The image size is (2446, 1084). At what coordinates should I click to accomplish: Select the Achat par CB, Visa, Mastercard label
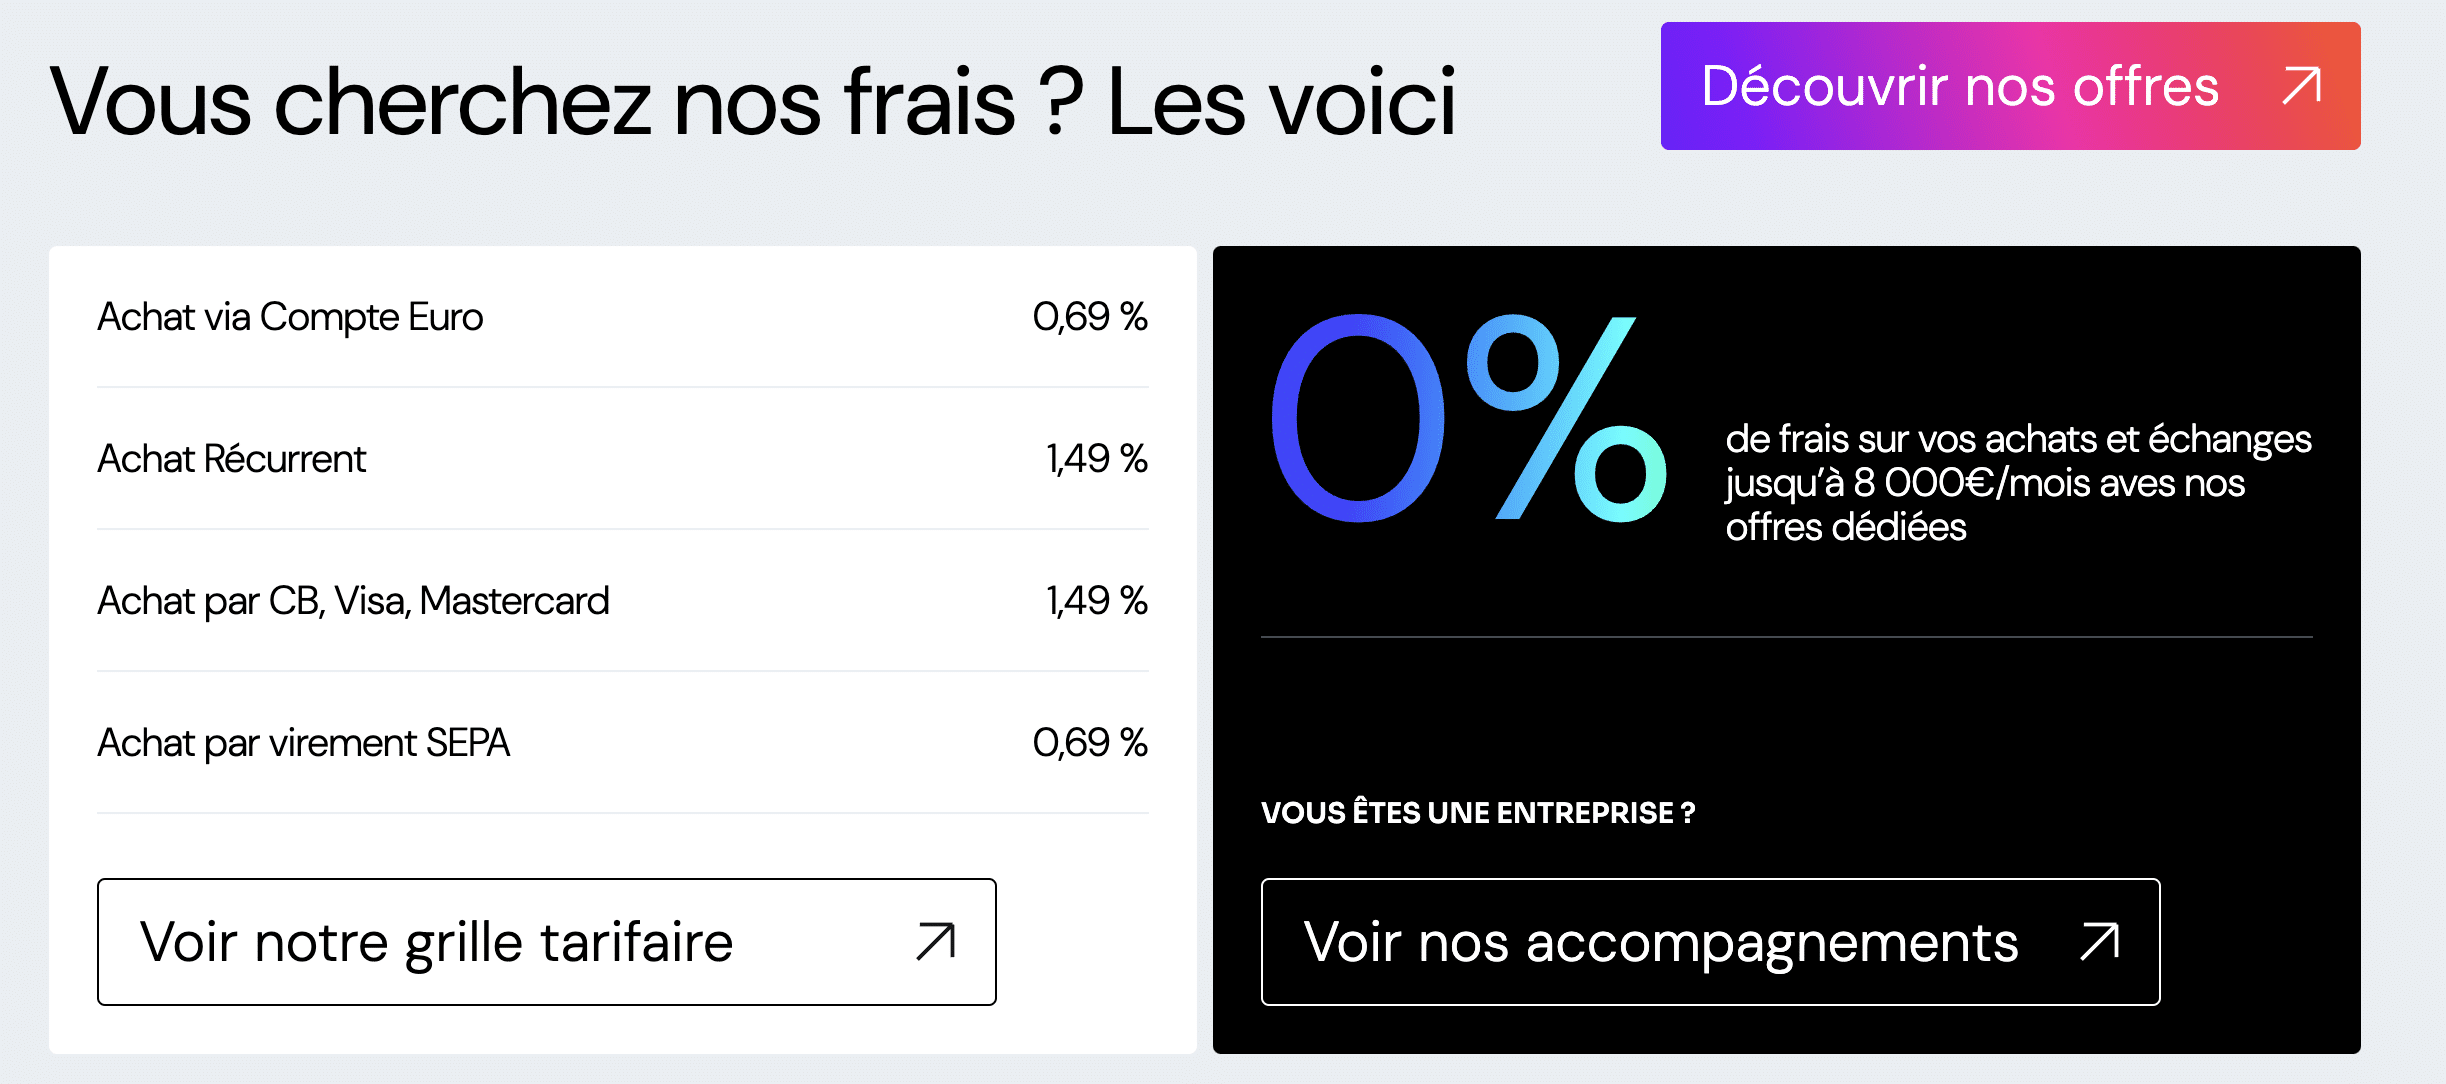[353, 601]
